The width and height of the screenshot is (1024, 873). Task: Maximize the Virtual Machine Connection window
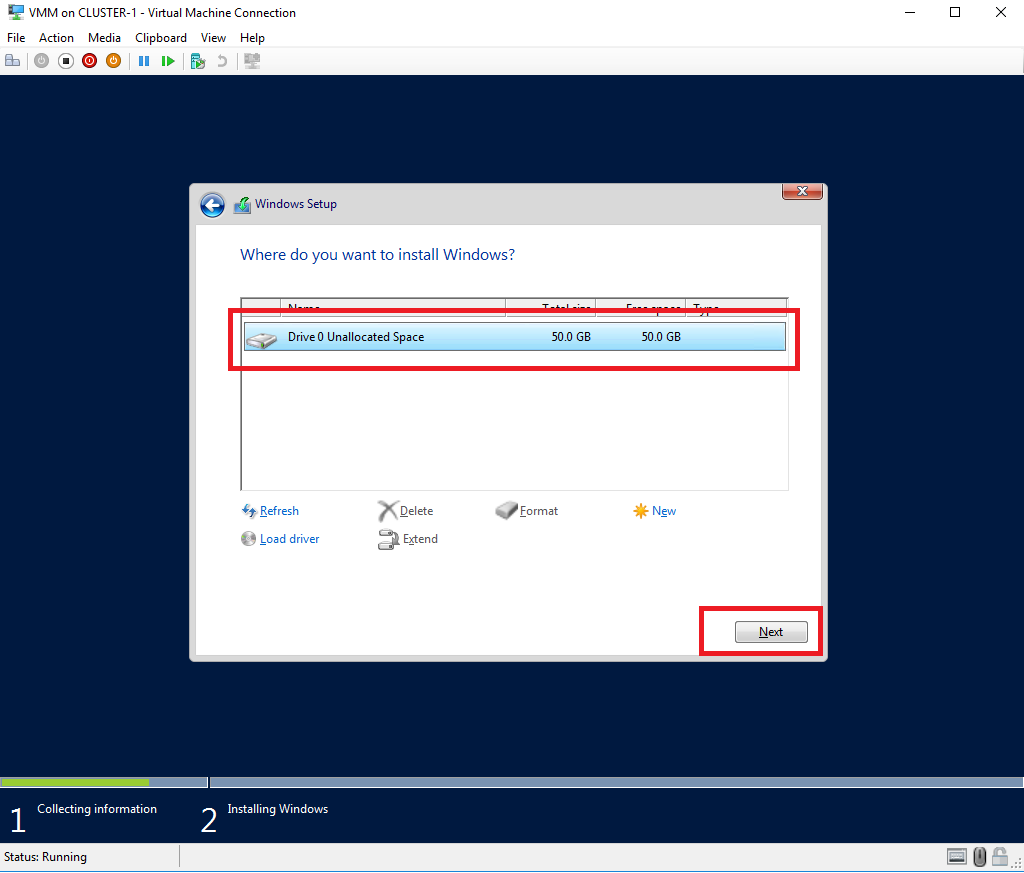tap(955, 12)
